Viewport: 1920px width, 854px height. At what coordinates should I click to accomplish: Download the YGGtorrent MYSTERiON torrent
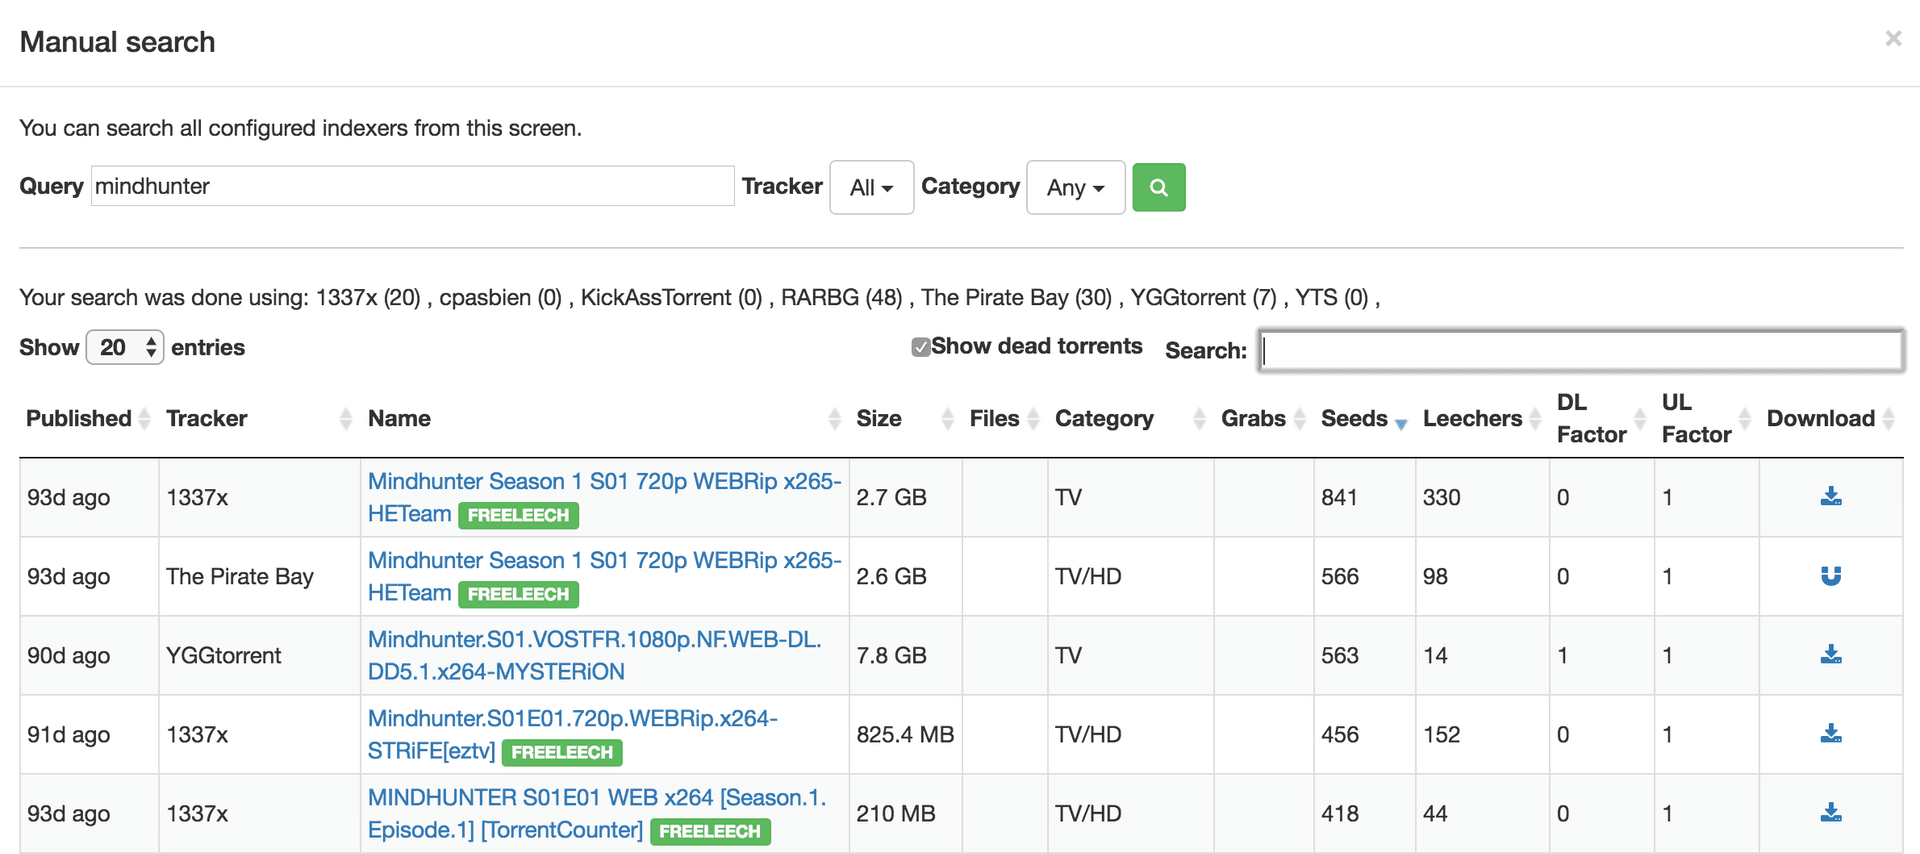(1830, 655)
